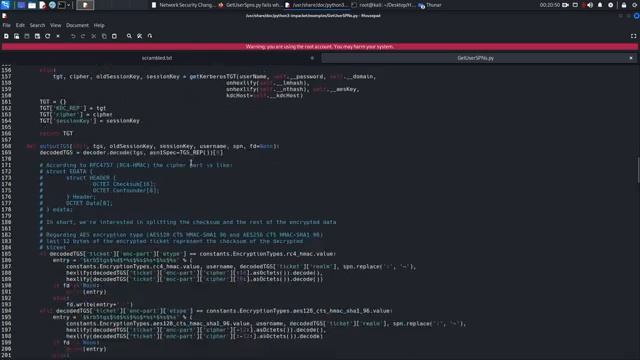Place cursor on 'return TGT' line
Viewport: 640px width, 360px height.
coord(56,133)
